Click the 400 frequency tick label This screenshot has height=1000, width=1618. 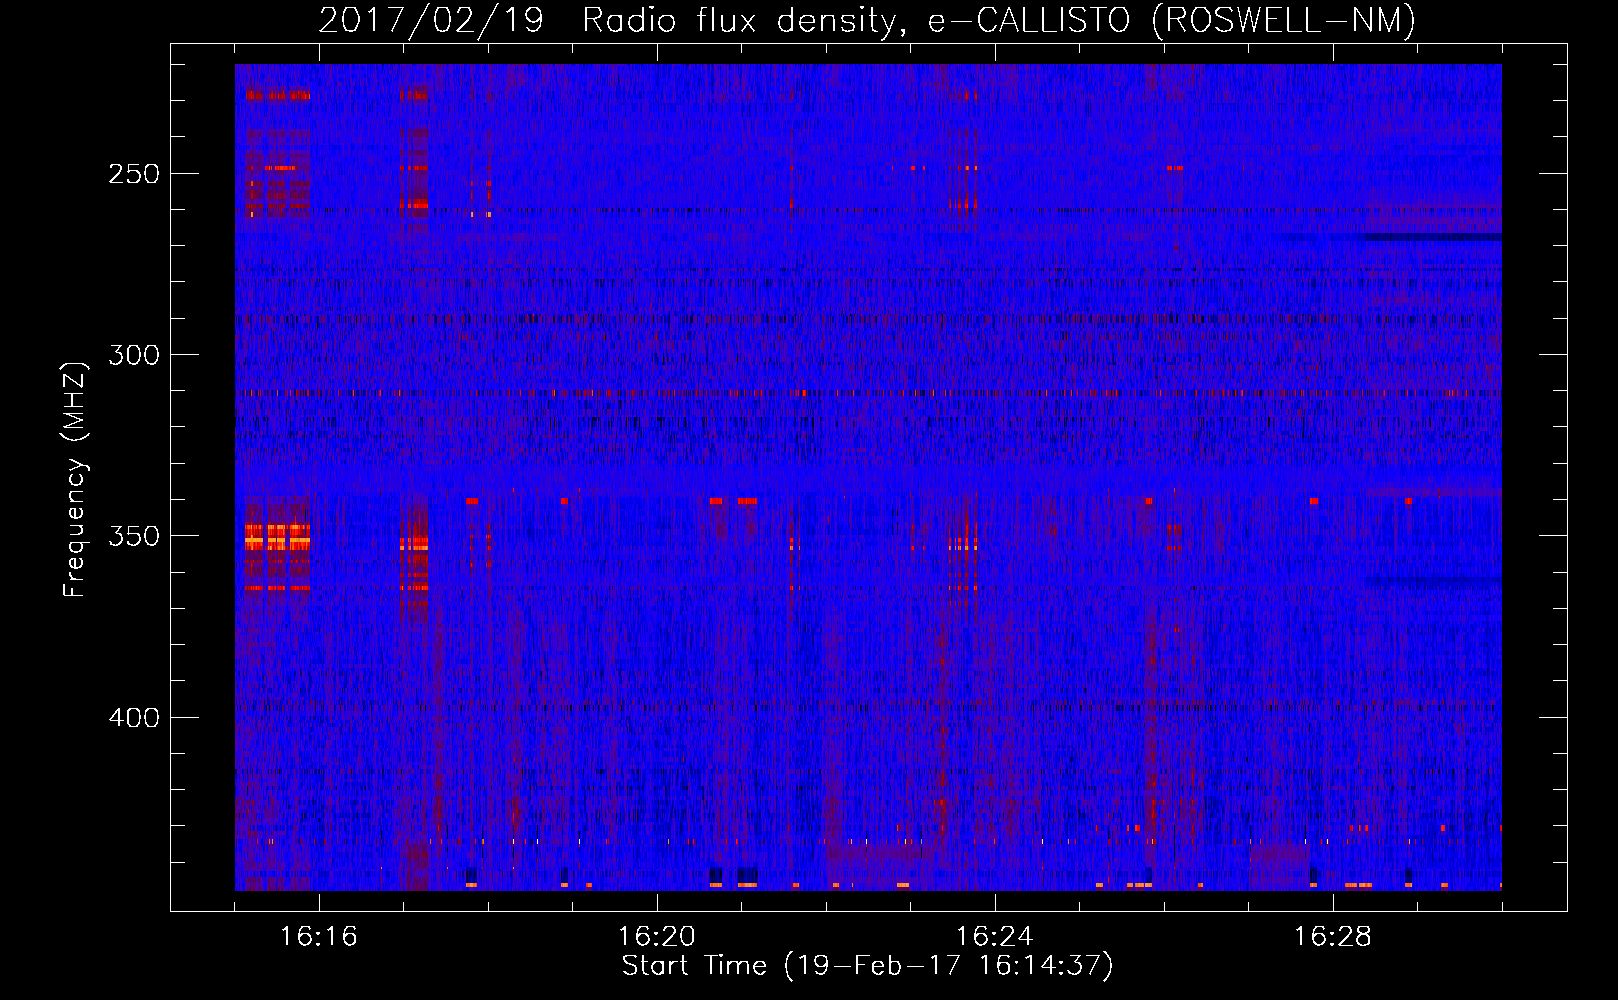click(x=133, y=718)
